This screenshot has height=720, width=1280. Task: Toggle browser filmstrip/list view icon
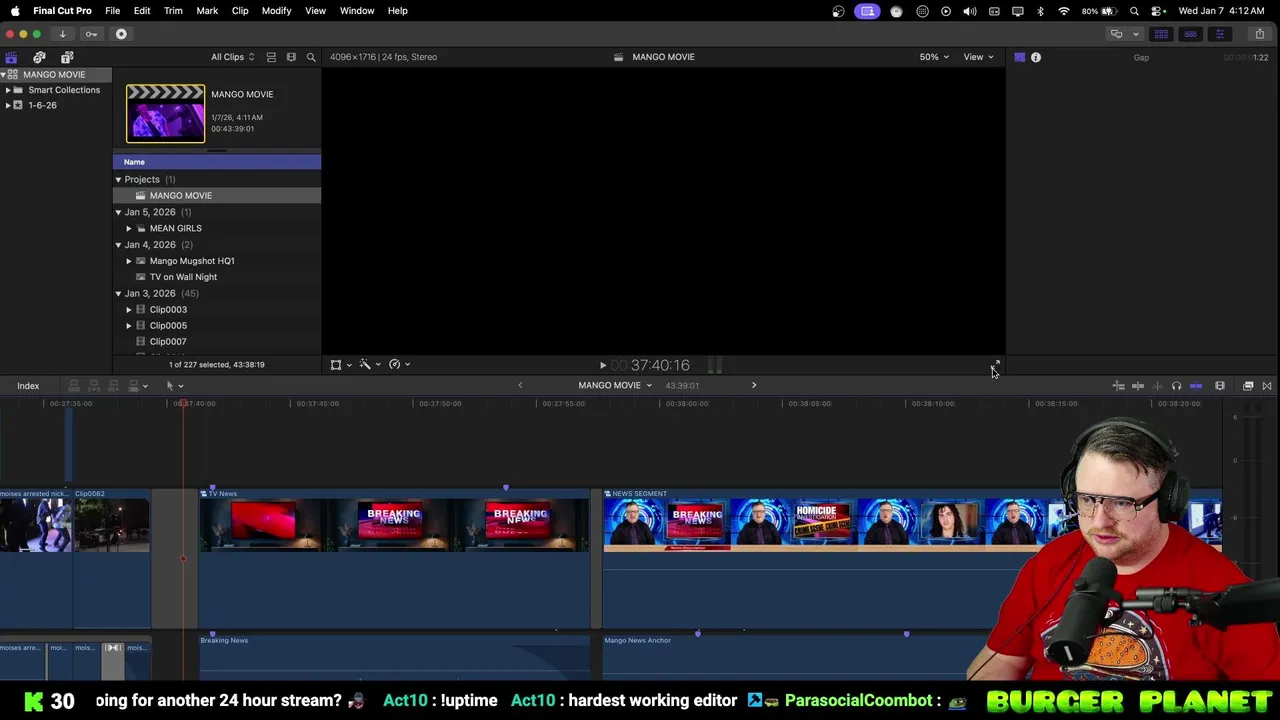coord(271,57)
